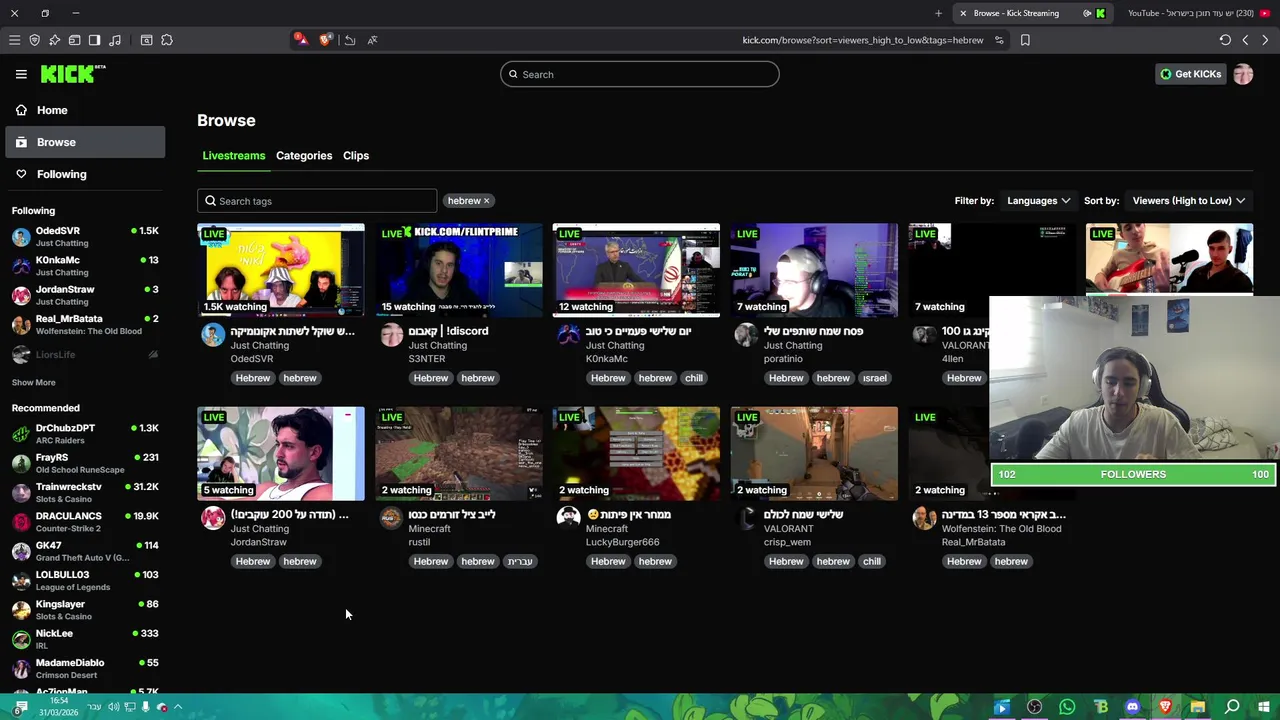1280x720 pixels.
Task: Open the Kick sidebar hamburger menu
Action: pyautogui.click(x=21, y=74)
